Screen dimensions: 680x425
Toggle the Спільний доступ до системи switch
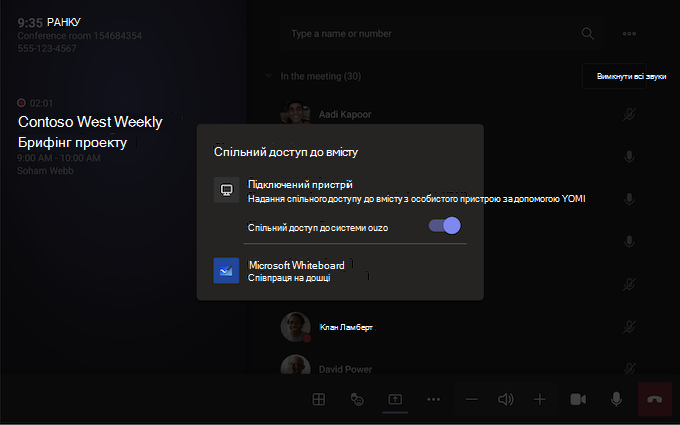pyautogui.click(x=445, y=226)
